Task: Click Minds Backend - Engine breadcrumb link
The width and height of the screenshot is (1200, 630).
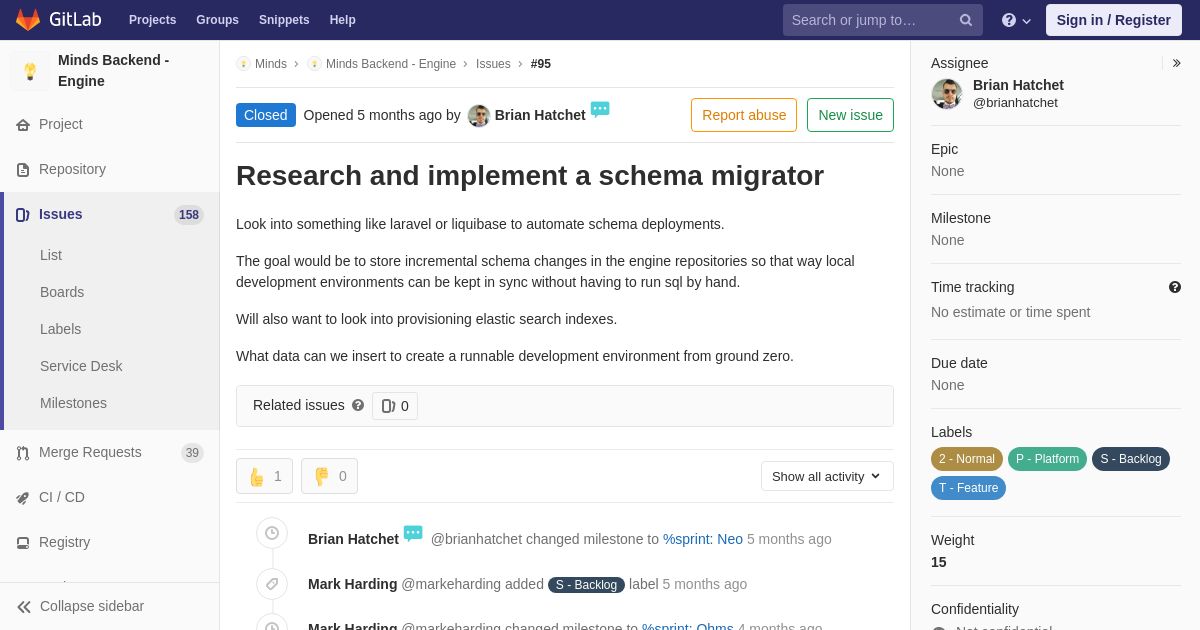Action: (x=391, y=64)
